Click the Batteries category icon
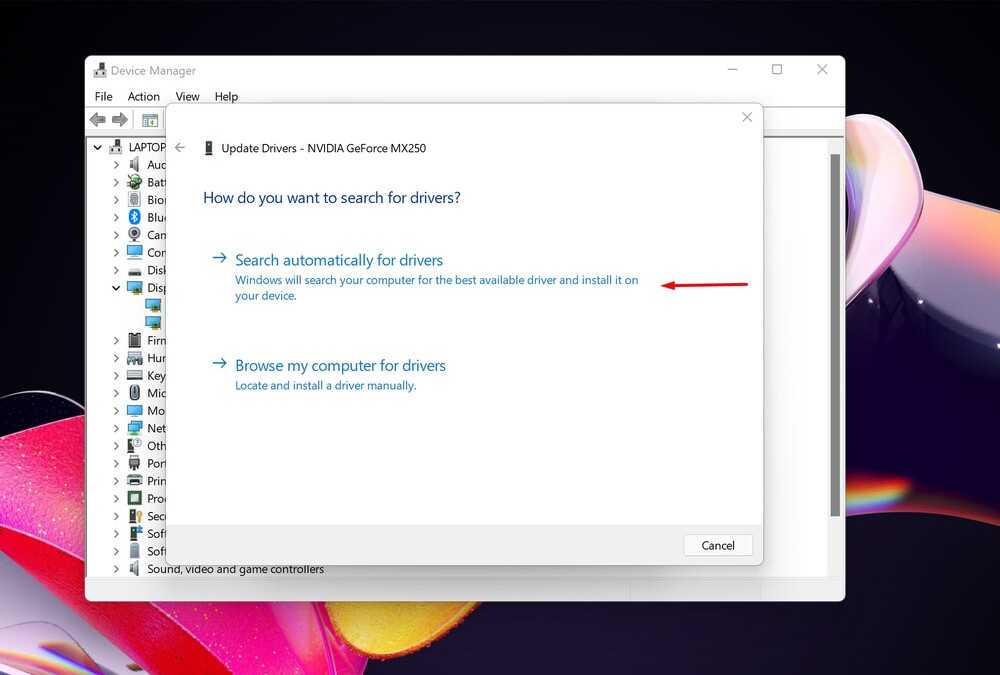 point(134,182)
